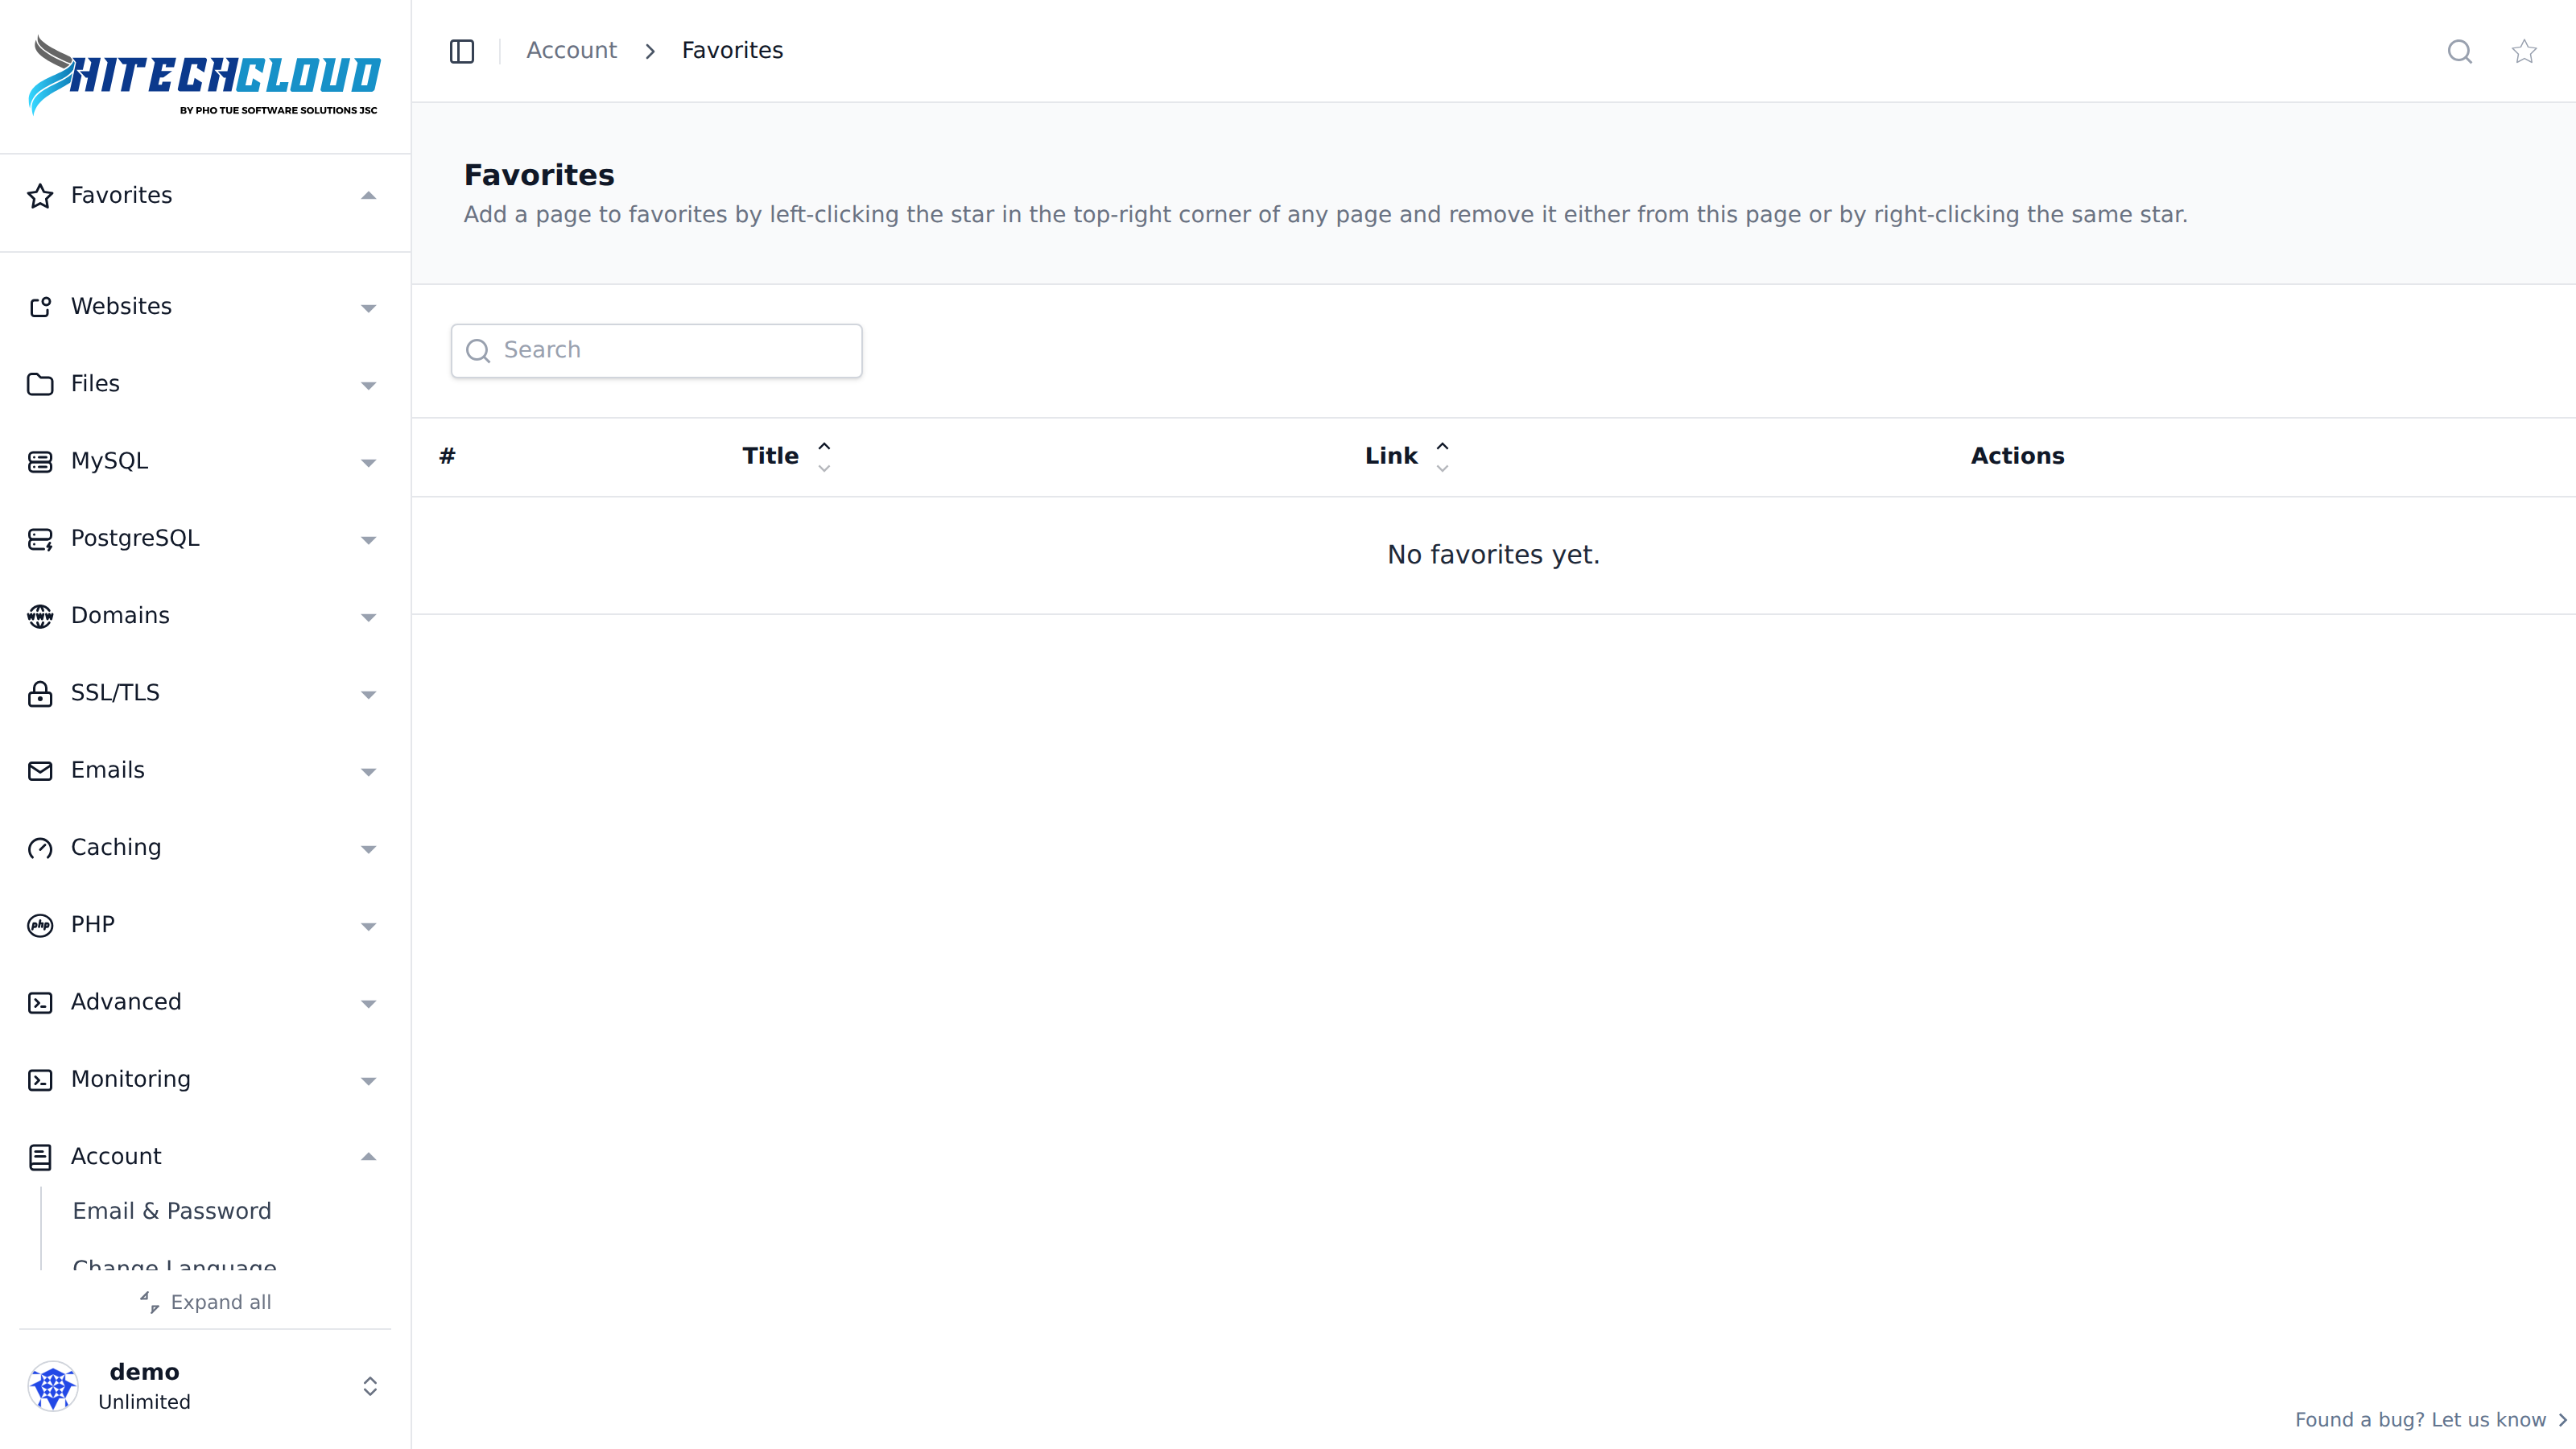Click the Caching gauge icon
The width and height of the screenshot is (2576, 1449).
(40, 848)
